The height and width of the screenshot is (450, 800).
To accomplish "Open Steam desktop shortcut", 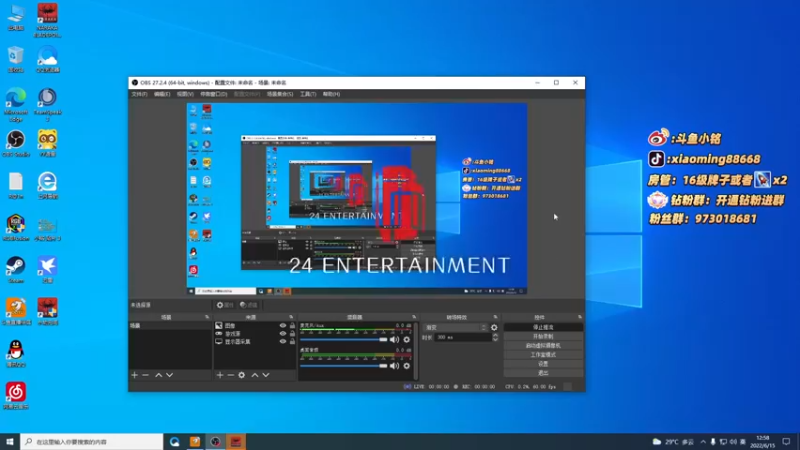I will point(16,270).
